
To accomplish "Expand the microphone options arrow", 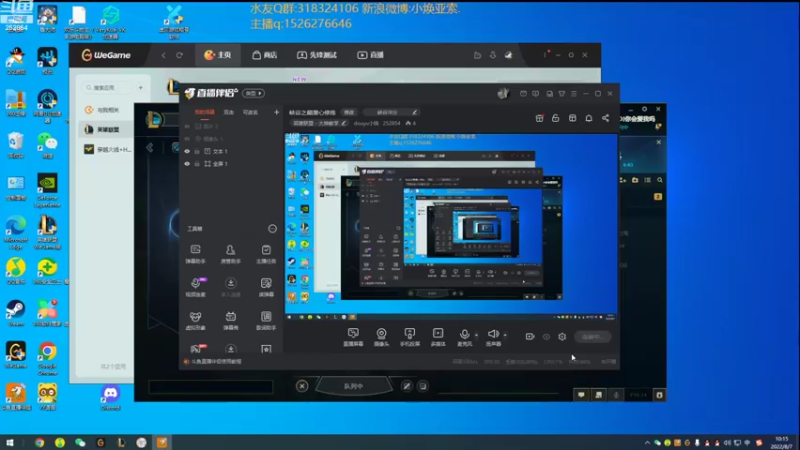I will pos(476,335).
